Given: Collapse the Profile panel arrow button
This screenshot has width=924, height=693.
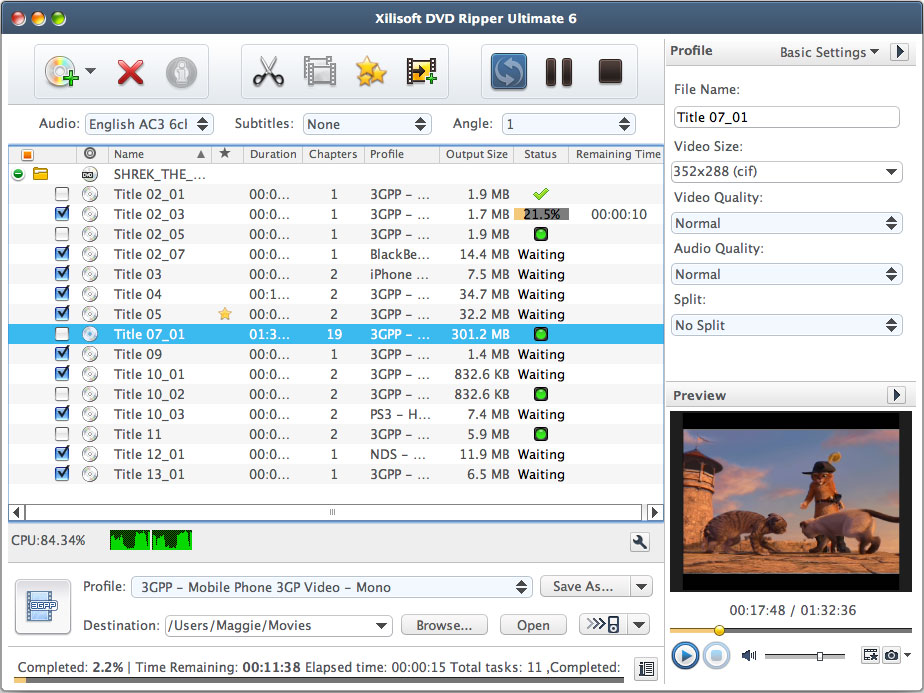Looking at the screenshot, I should coord(899,51).
